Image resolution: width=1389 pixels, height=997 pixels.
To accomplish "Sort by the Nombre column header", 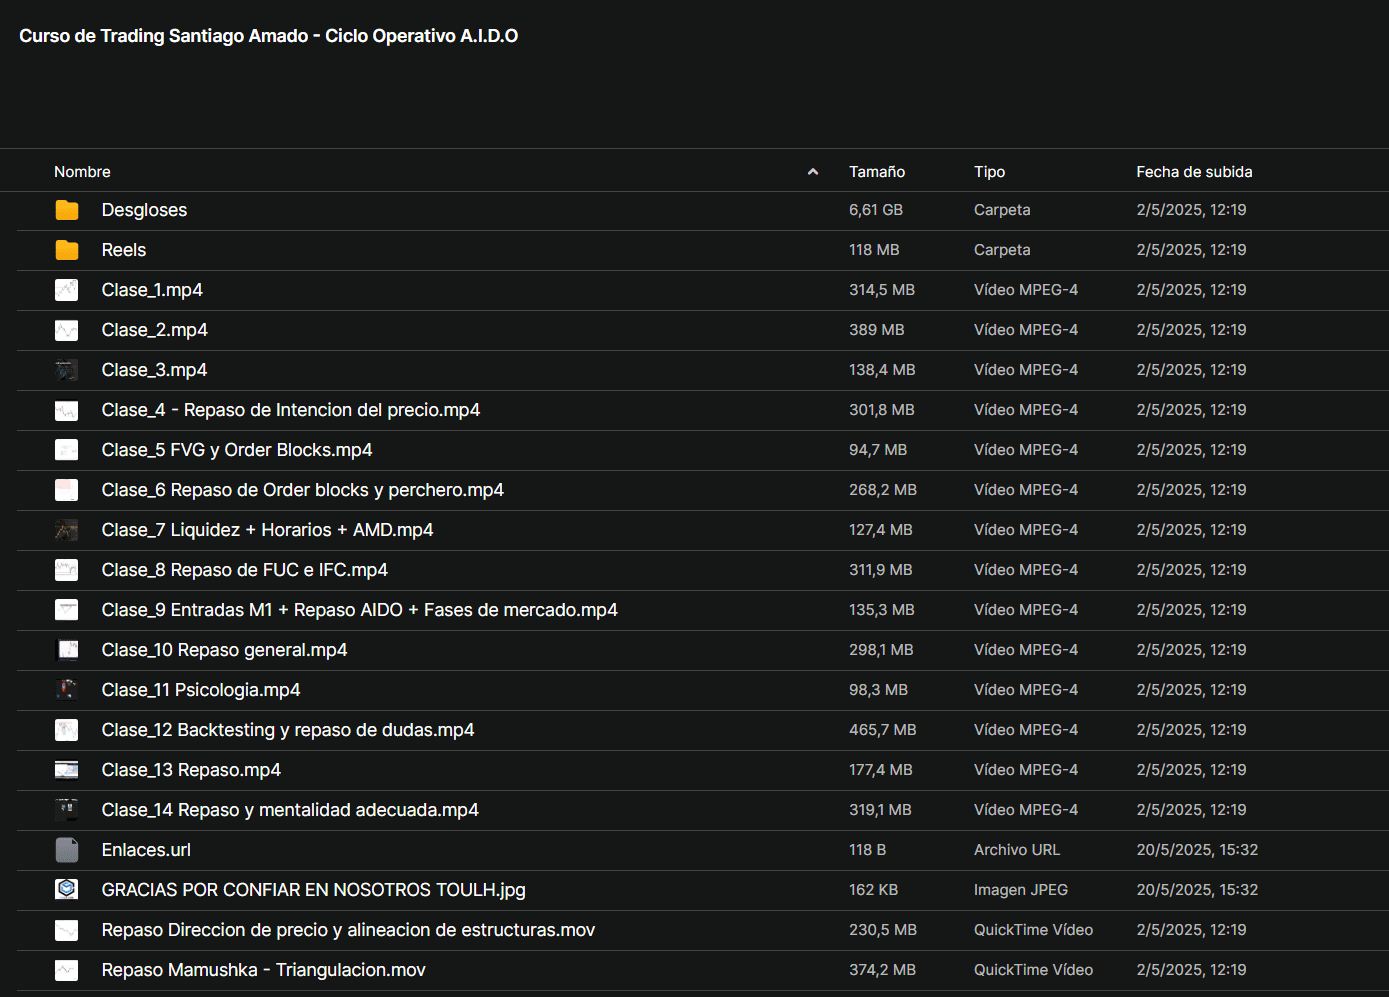I will [x=82, y=172].
